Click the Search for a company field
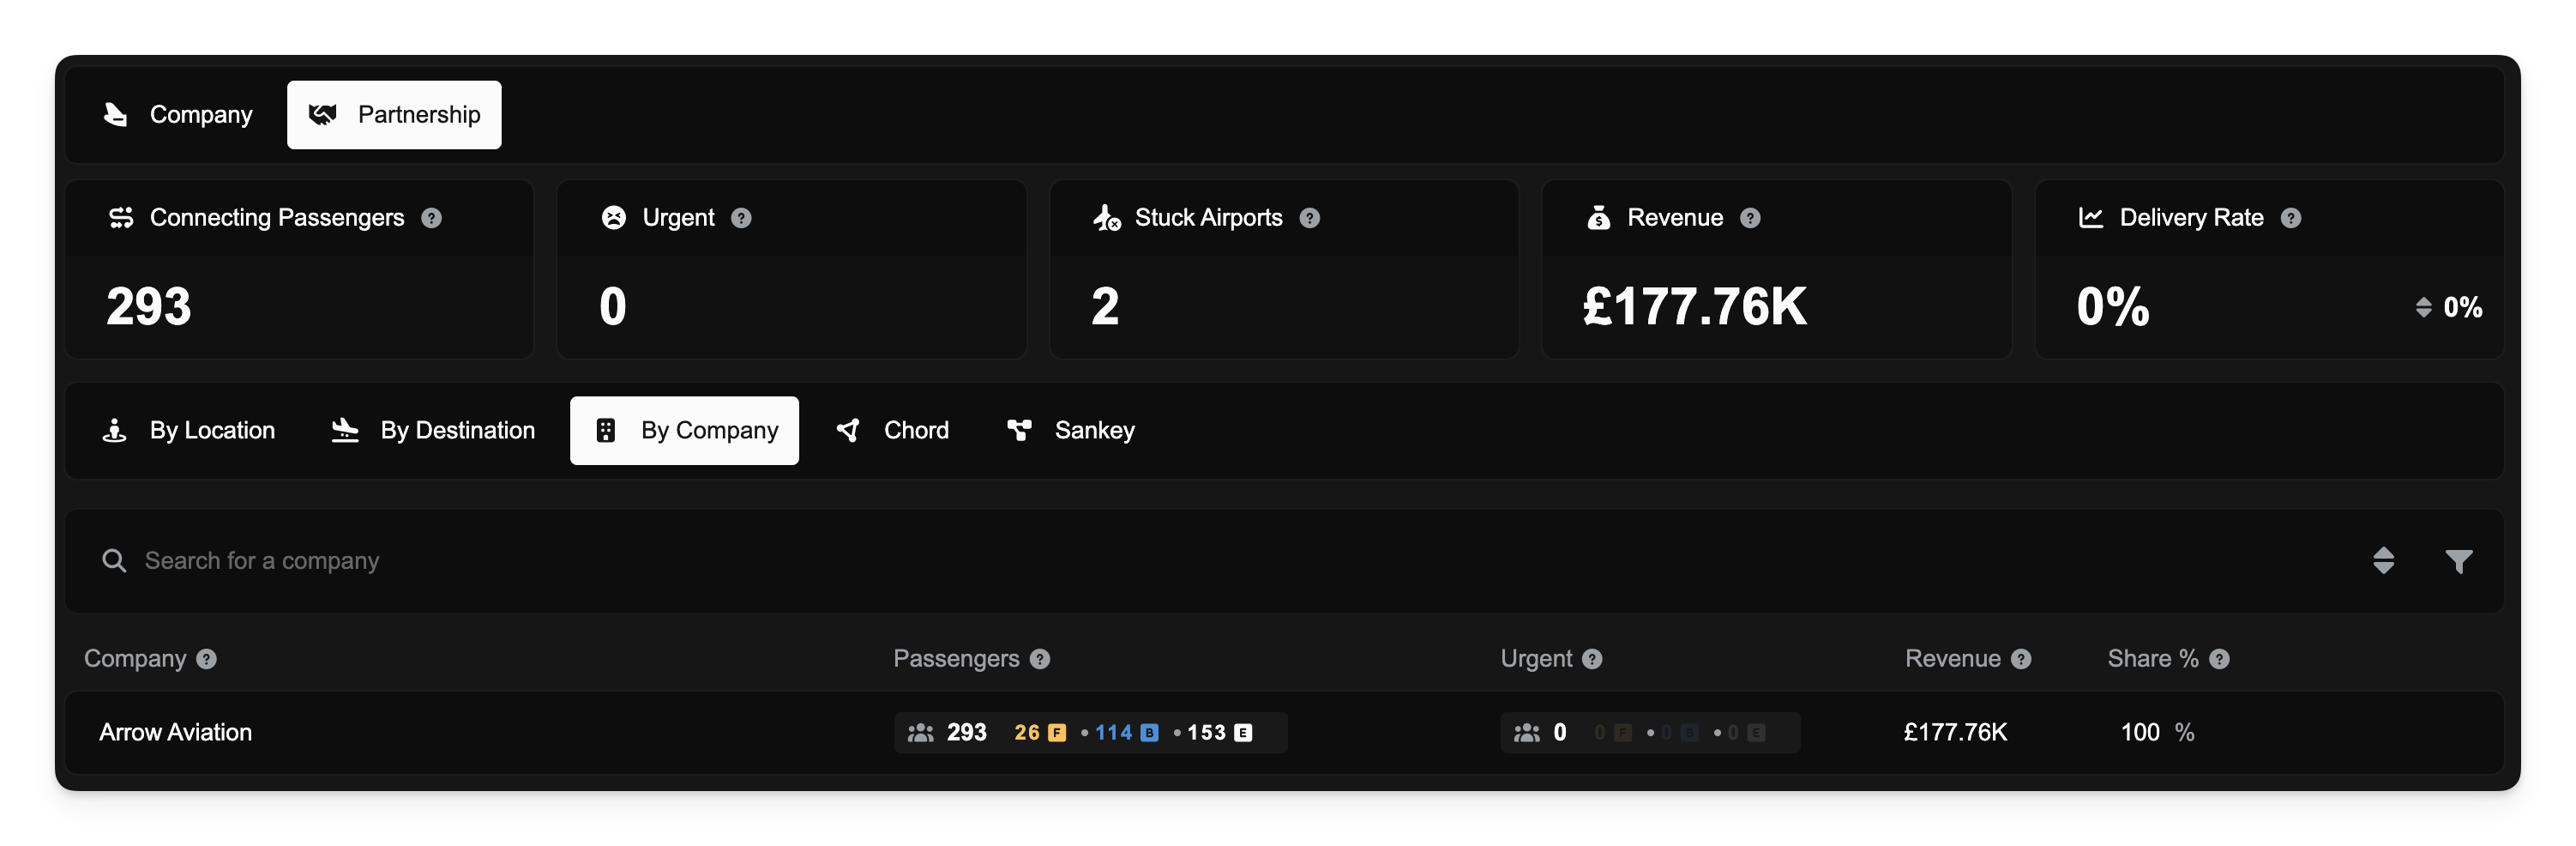2576x846 pixels. 700,561
